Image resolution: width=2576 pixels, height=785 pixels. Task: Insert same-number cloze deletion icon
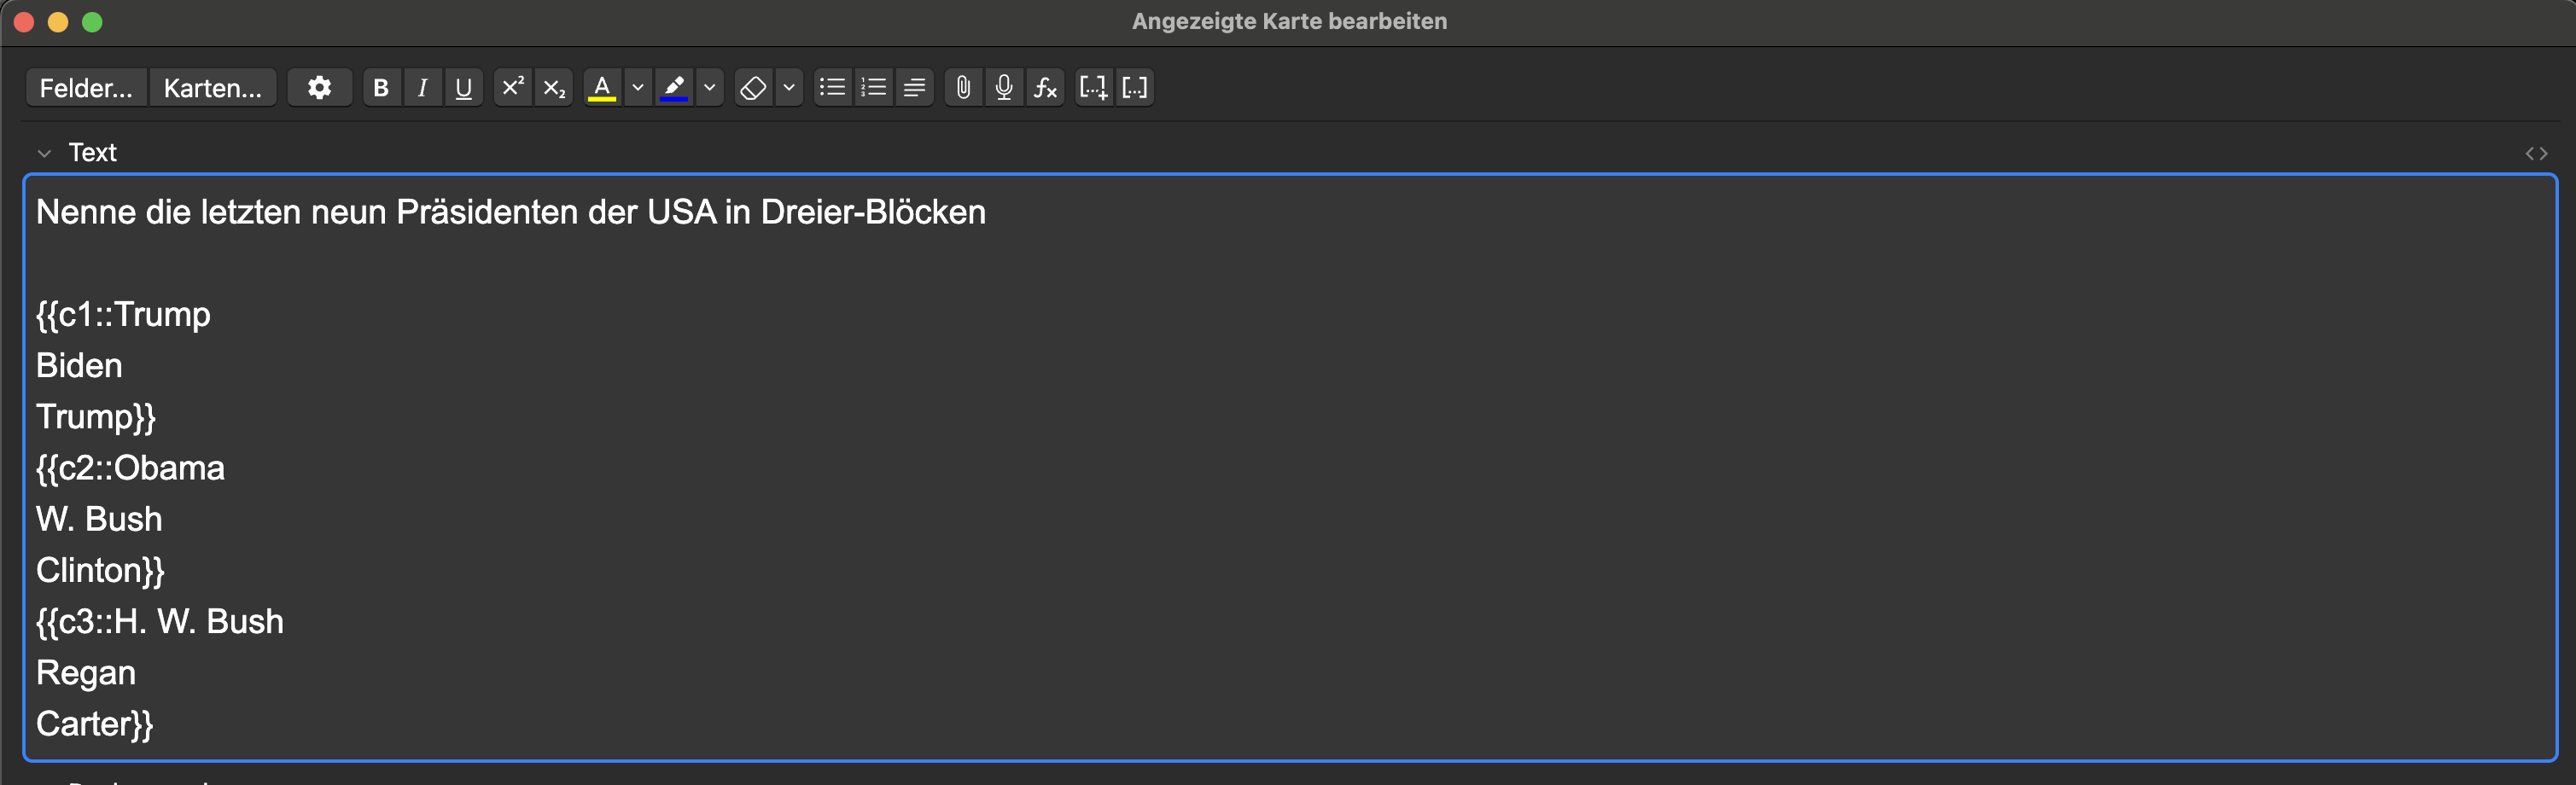pos(1135,88)
